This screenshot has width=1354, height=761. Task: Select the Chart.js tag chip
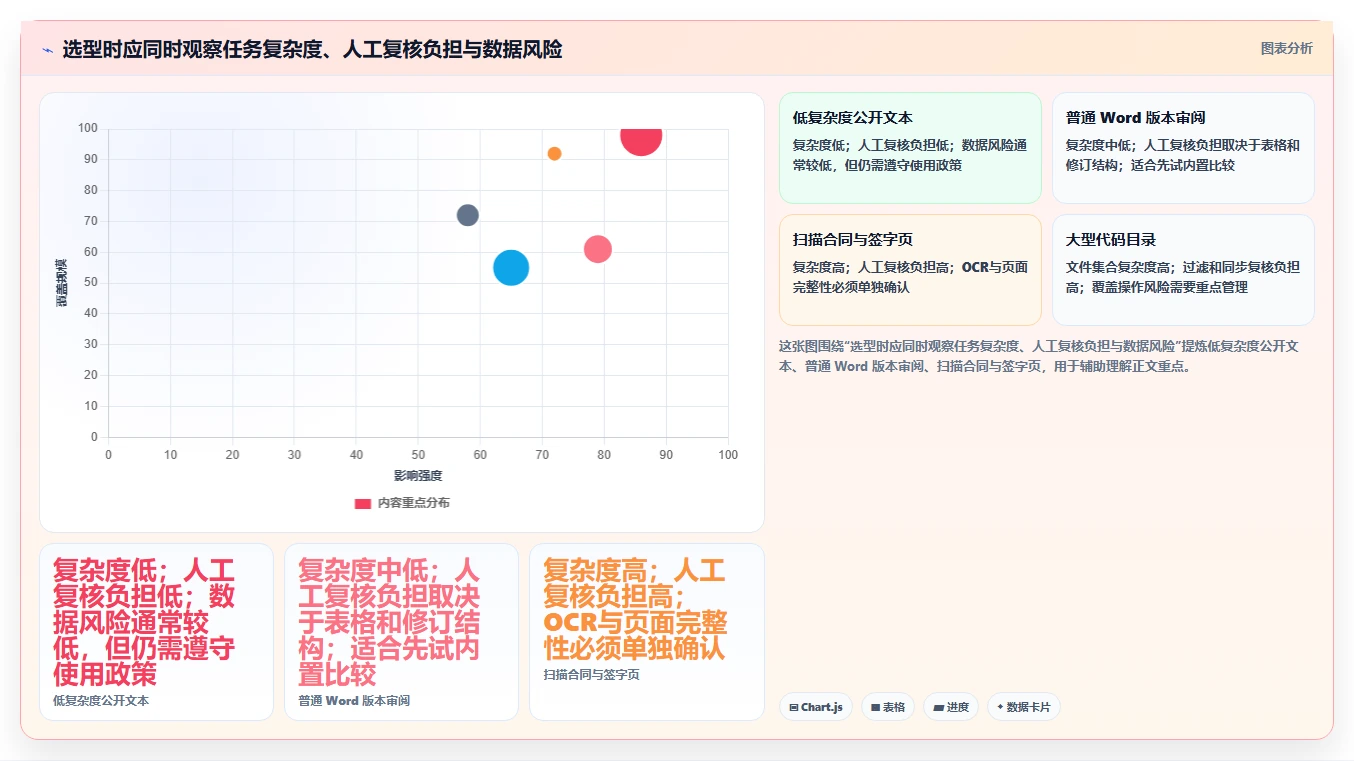(816, 707)
